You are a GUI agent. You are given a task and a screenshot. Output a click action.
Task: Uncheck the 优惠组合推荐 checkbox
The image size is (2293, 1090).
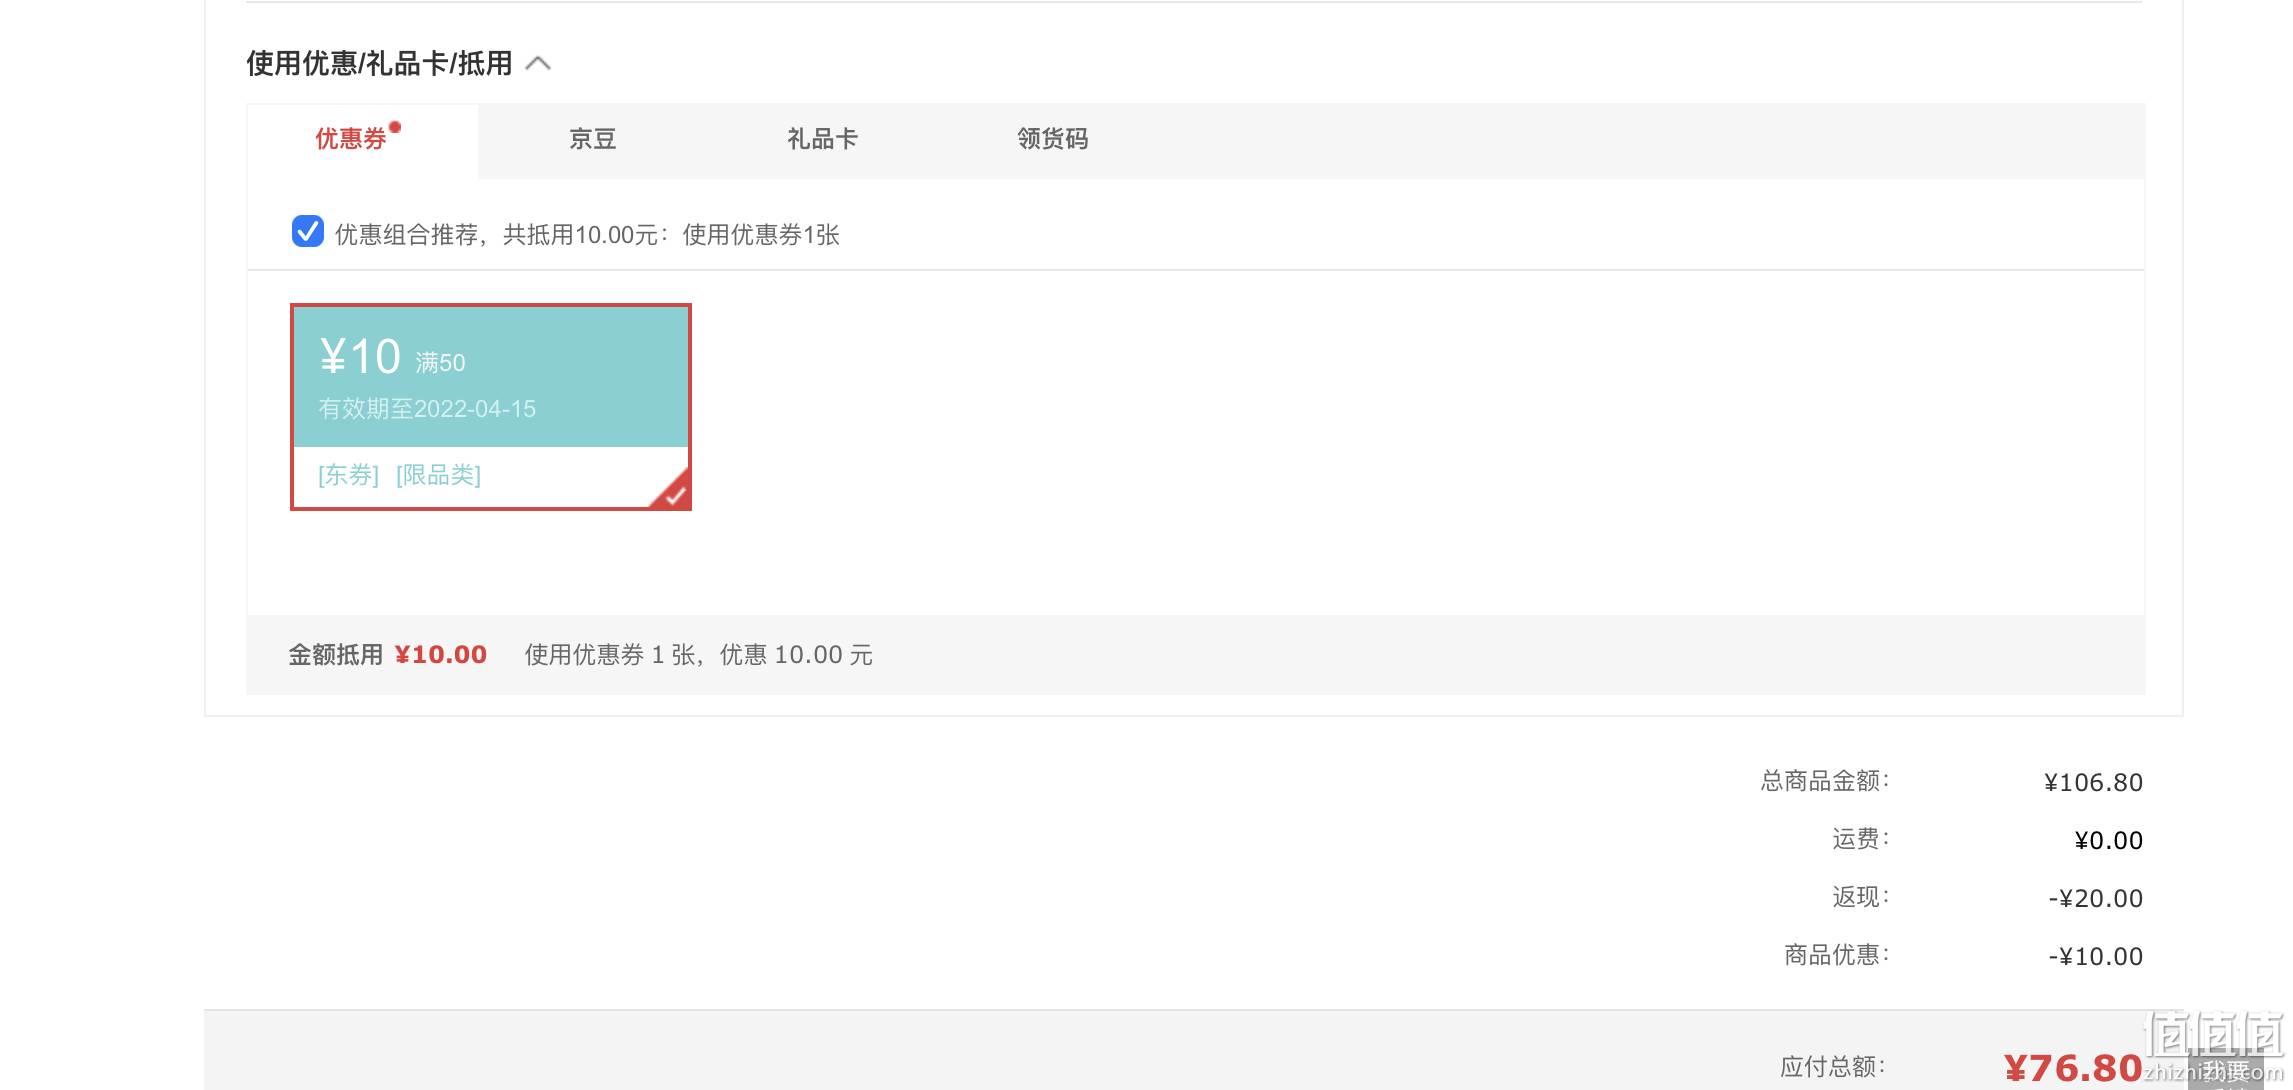(307, 231)
